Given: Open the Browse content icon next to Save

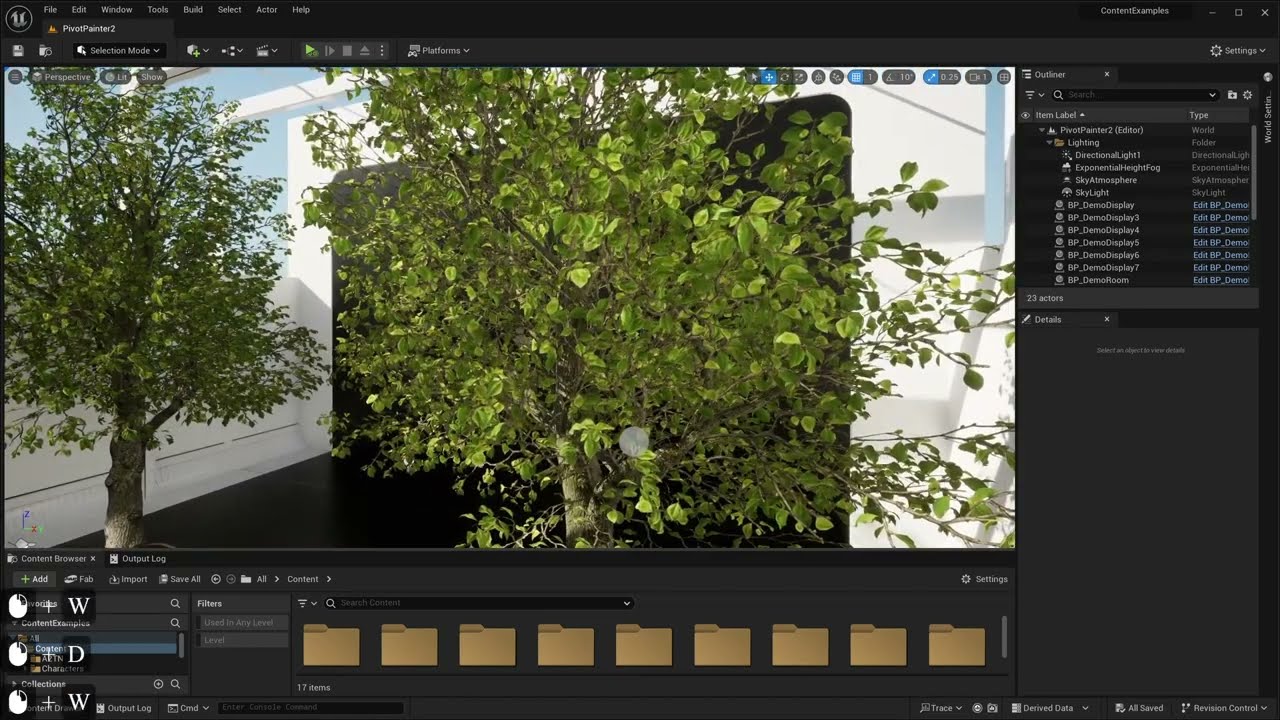Looking at the screenshot, I should coord(45,50).
